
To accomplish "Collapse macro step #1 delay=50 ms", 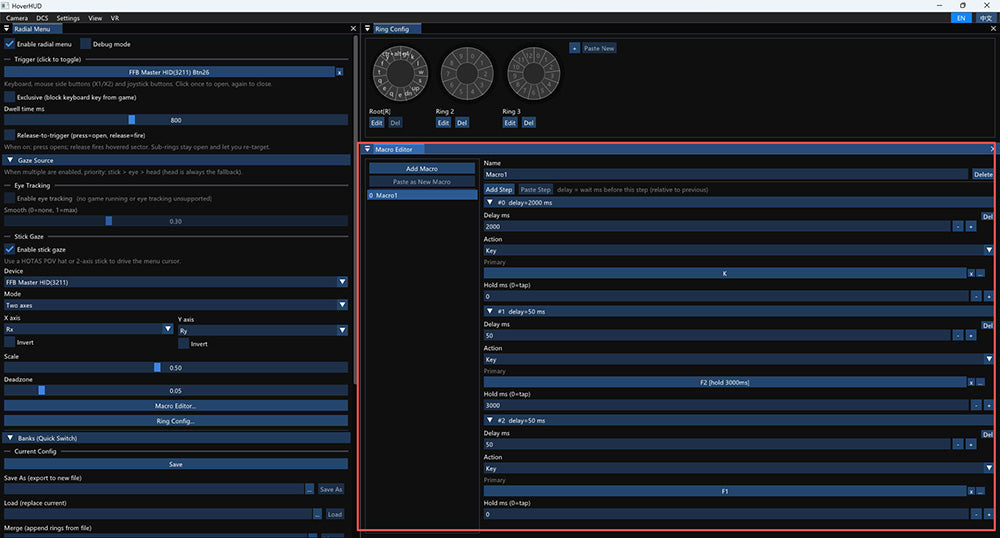I will tap(738, 311).
